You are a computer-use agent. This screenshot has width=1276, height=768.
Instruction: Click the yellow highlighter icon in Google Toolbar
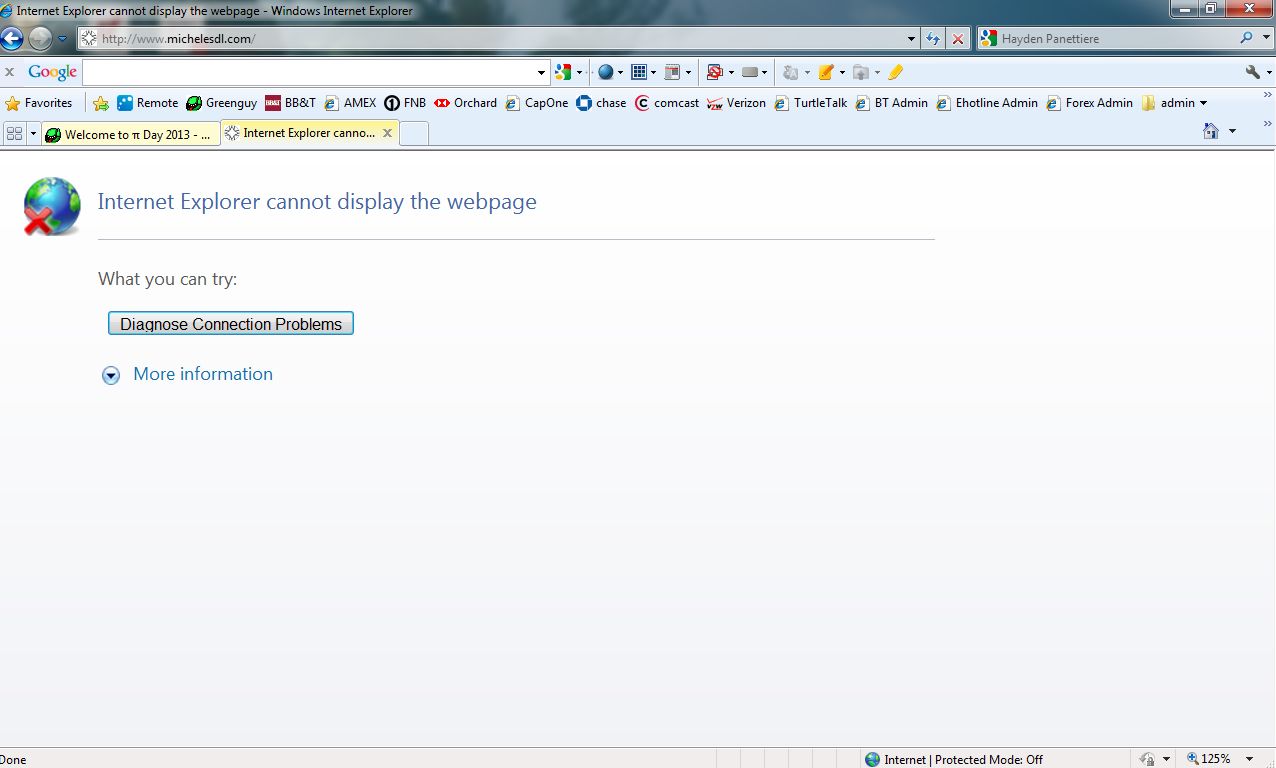click(x=895, y=72)
